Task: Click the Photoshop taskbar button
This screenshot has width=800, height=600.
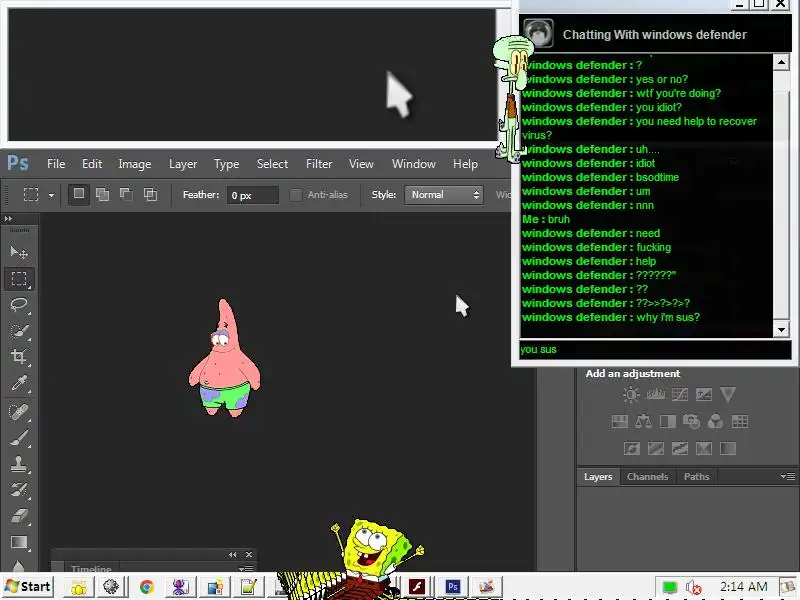Action: [x=452, y=587]
